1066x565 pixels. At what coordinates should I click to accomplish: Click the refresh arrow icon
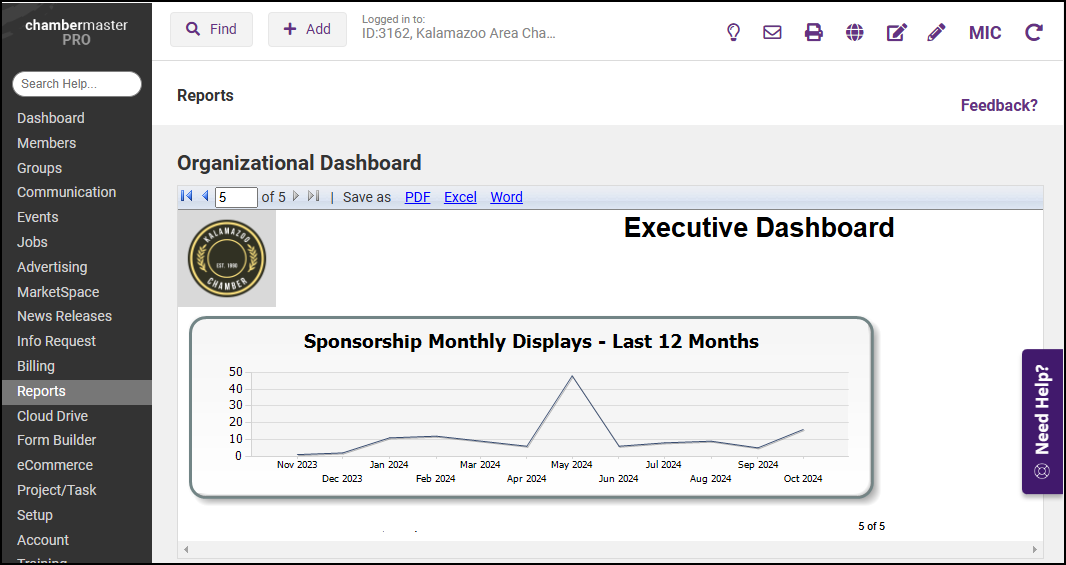click(x=1034, y=32)
